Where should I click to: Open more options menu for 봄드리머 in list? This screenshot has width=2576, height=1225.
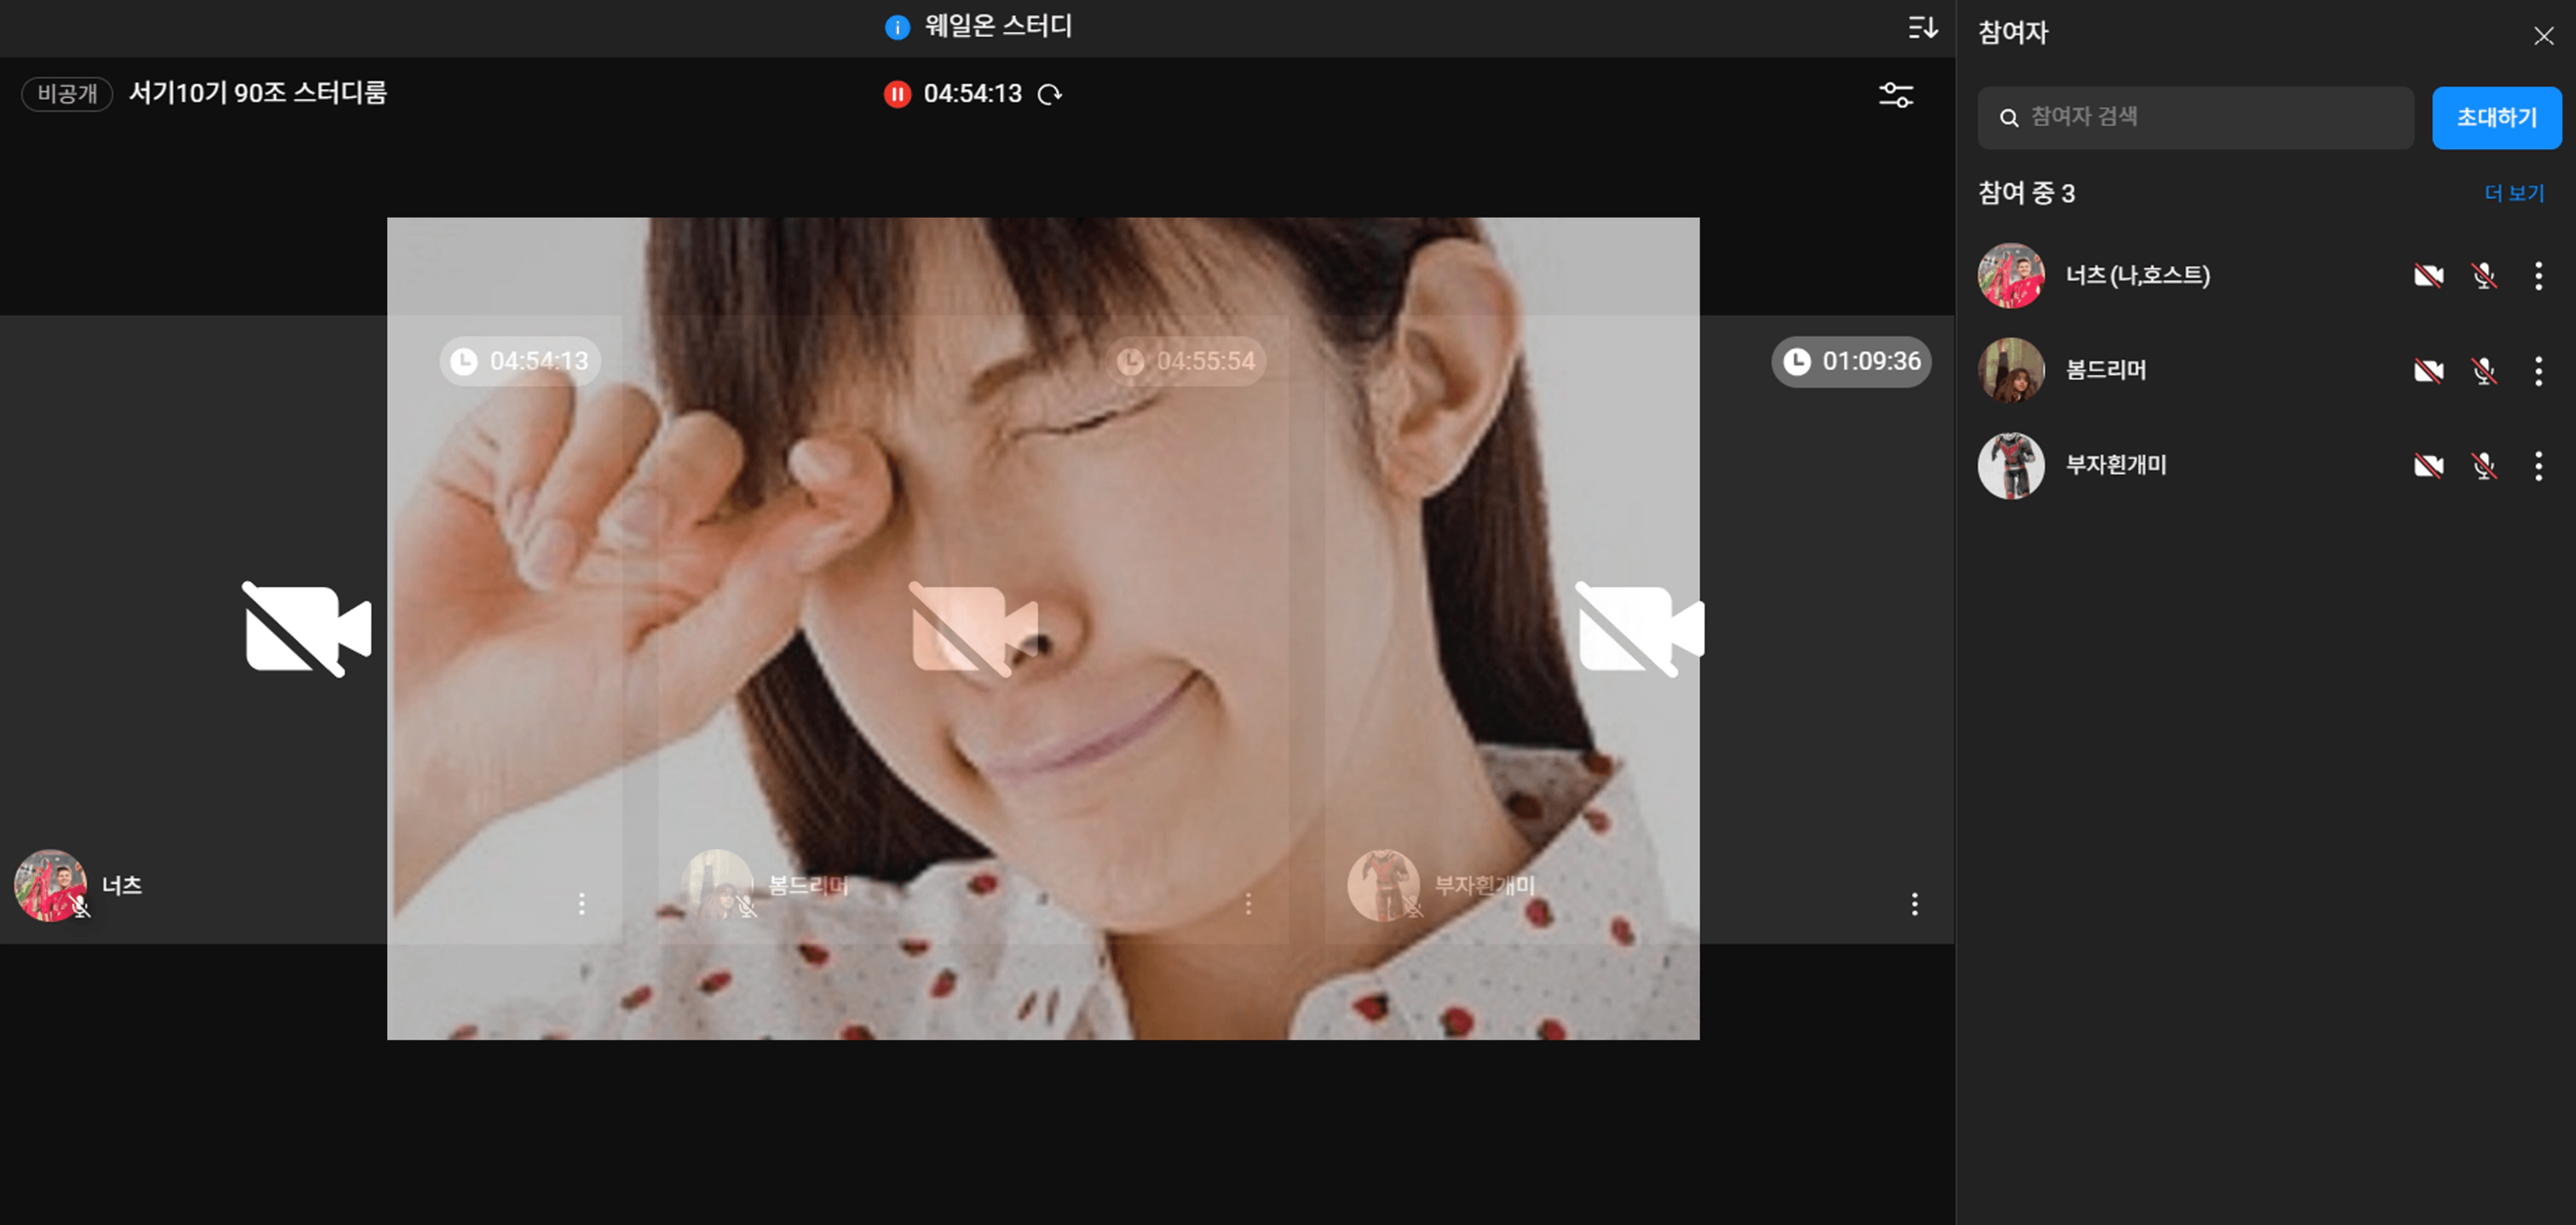(x=2538, y=371)
